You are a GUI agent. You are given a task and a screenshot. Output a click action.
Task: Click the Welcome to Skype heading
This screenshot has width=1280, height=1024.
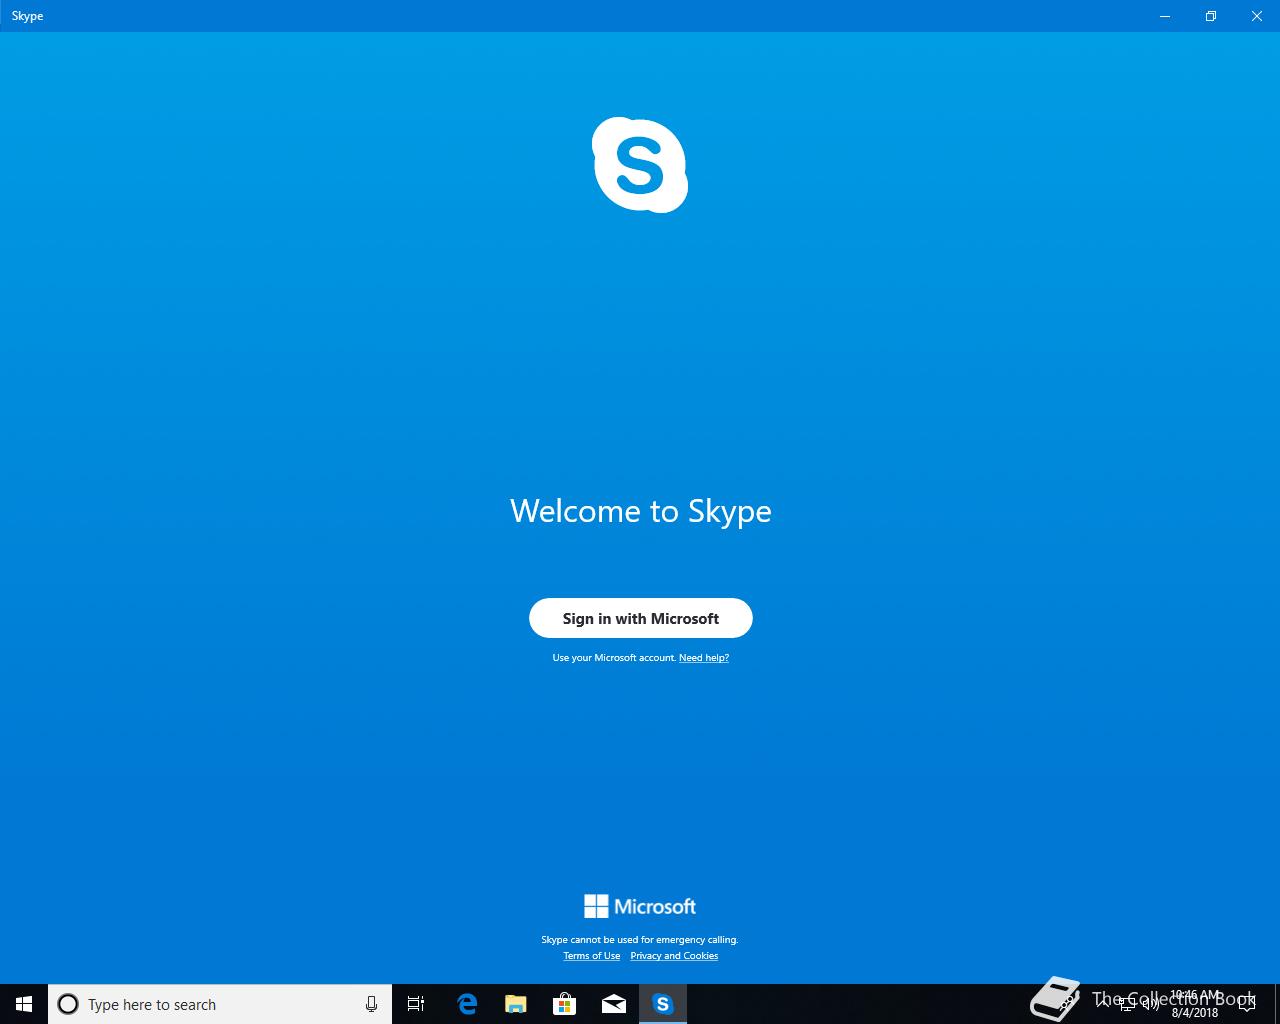point(640,511)
